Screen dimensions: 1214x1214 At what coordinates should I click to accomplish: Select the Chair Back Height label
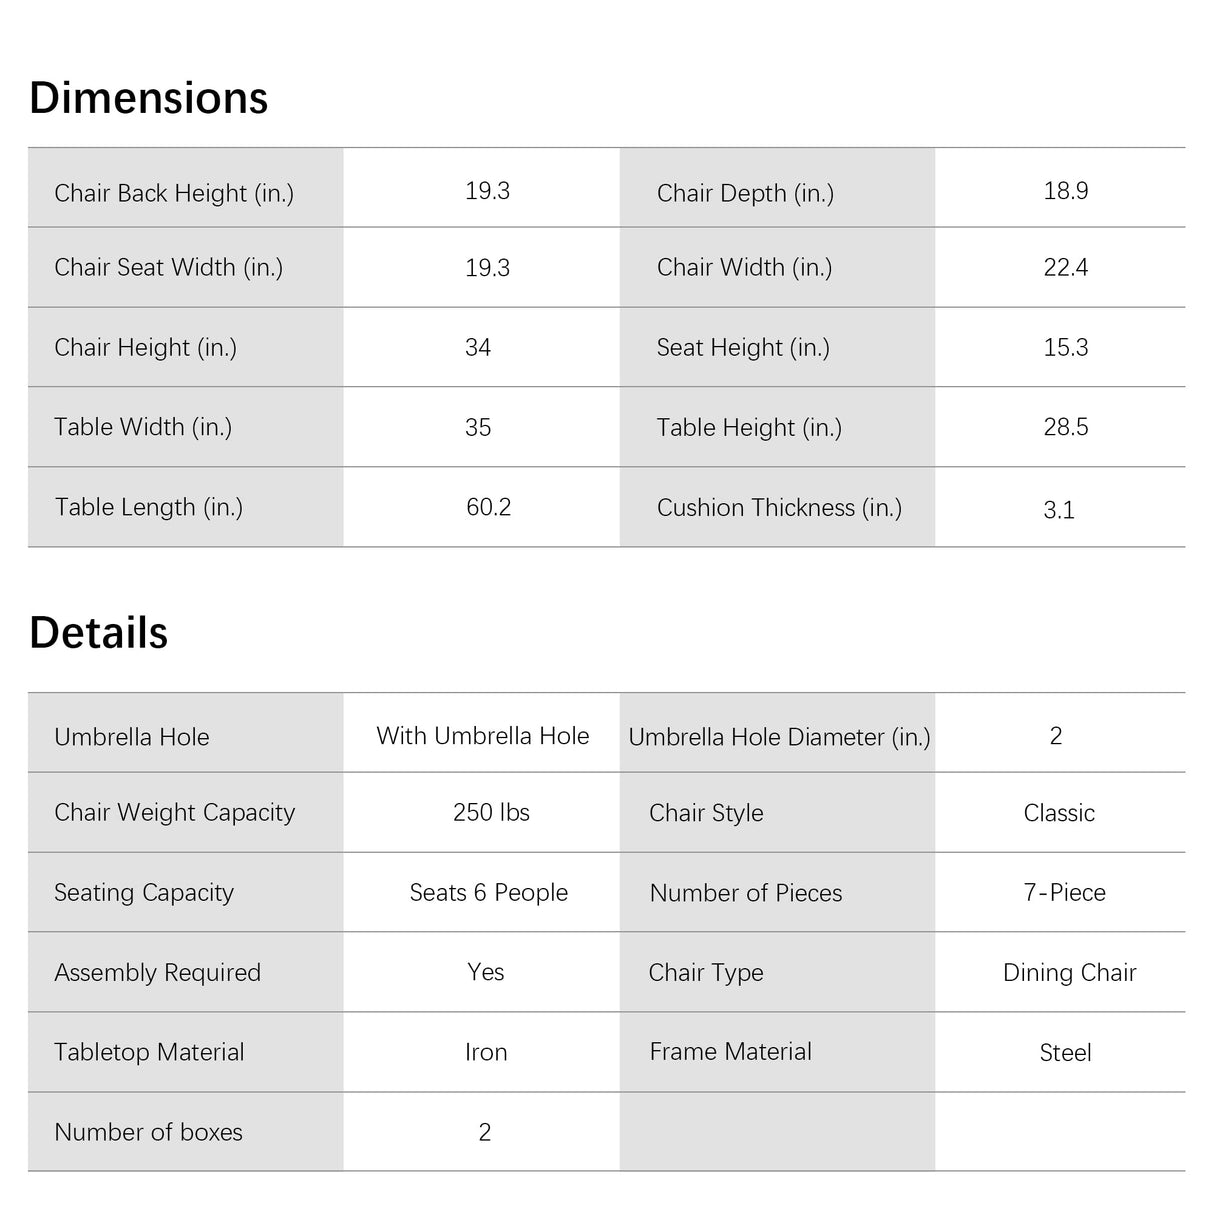tap(174, 193)
